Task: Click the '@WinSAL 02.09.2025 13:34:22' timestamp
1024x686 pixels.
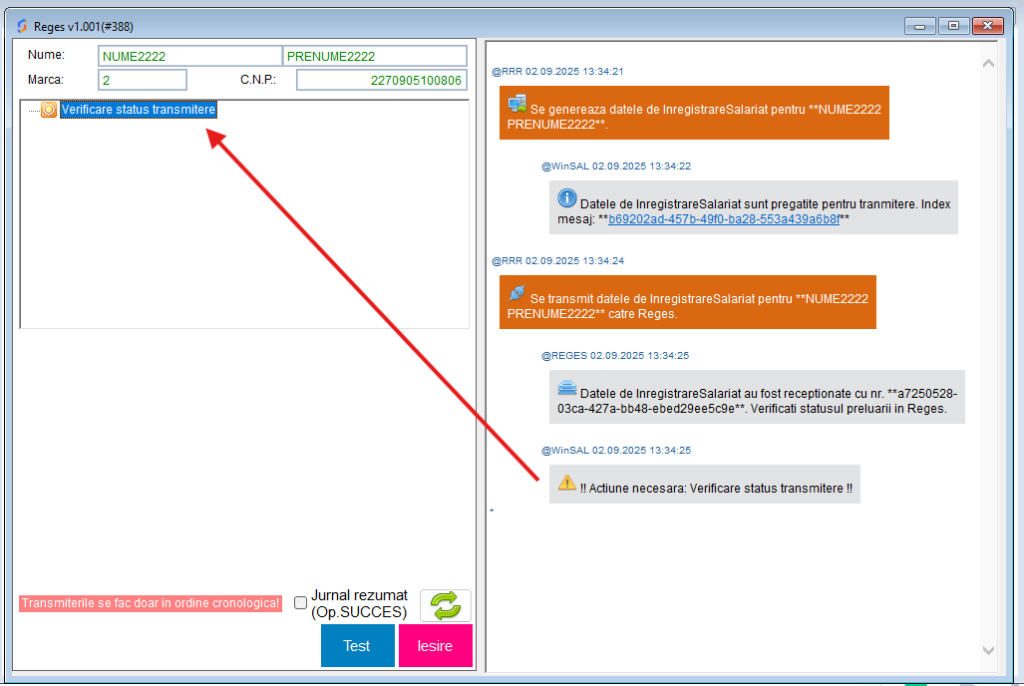Action: pos(616,166)
